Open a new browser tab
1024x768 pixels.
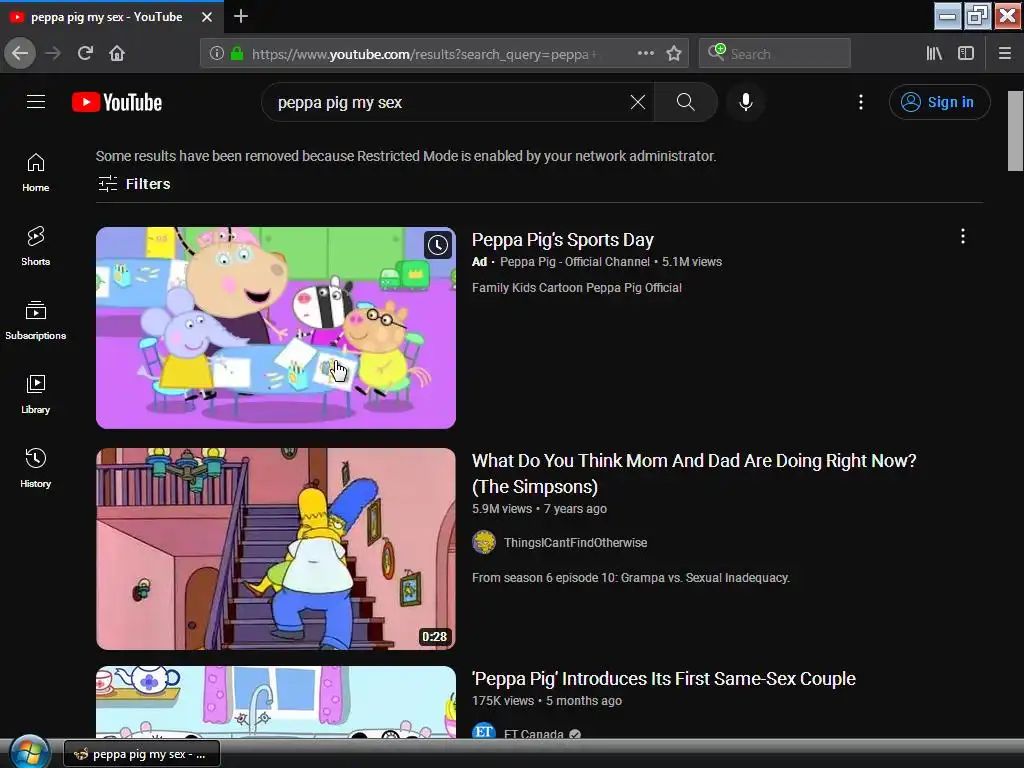click(x=240, y=16)
